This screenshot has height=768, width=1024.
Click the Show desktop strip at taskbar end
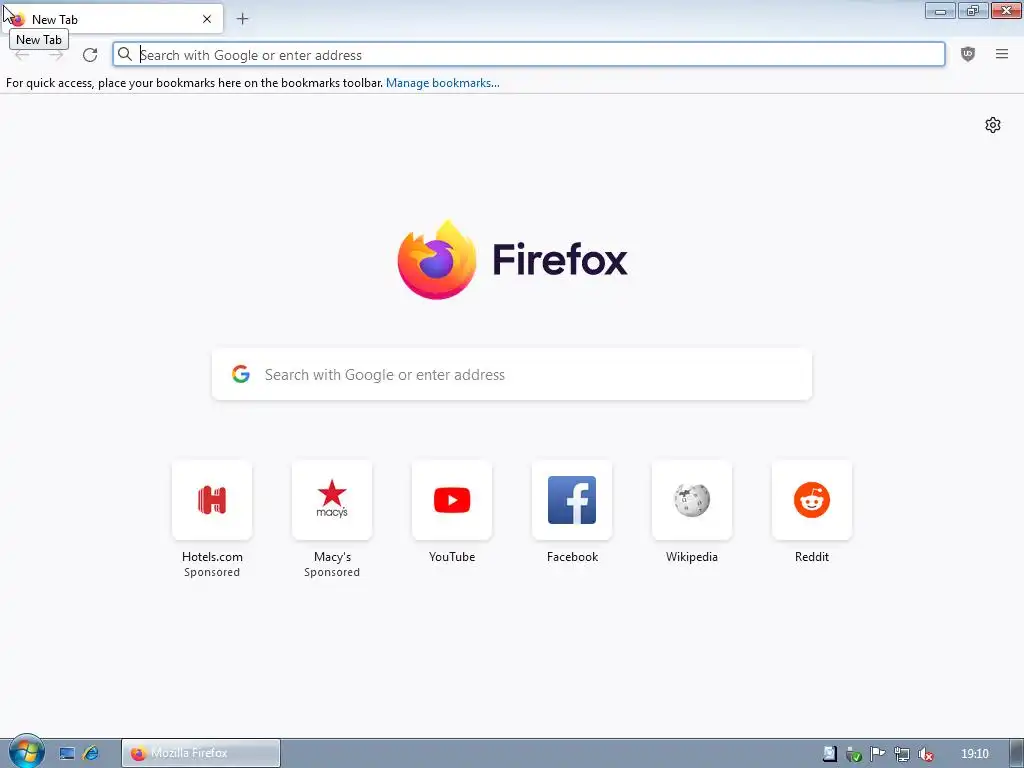[x=1017, y=754]
